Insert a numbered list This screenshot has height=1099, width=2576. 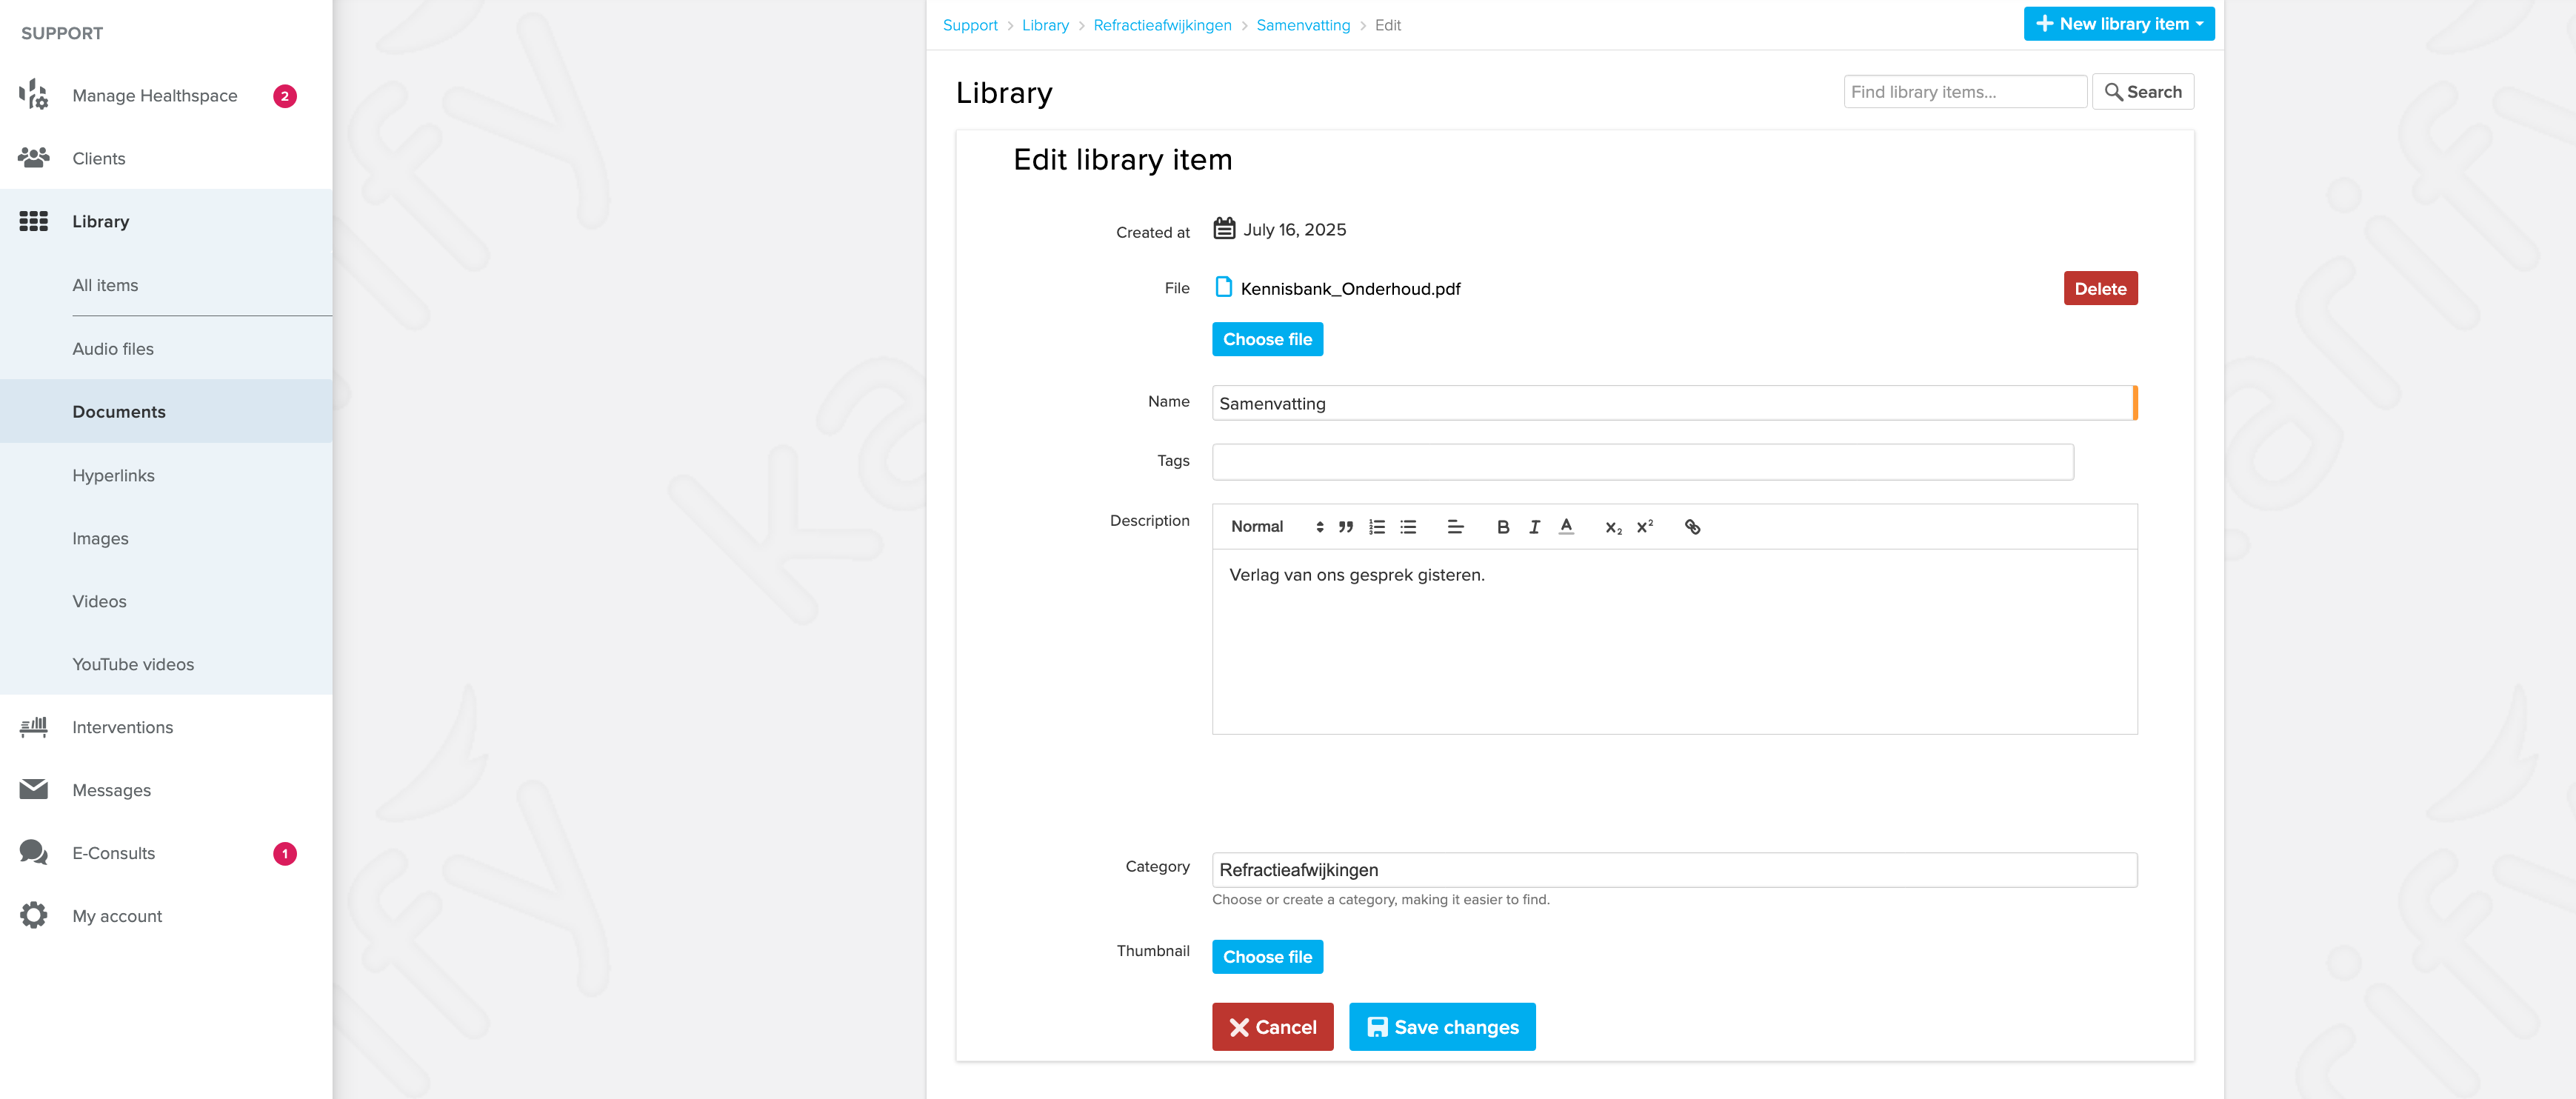coord(1377,527)
